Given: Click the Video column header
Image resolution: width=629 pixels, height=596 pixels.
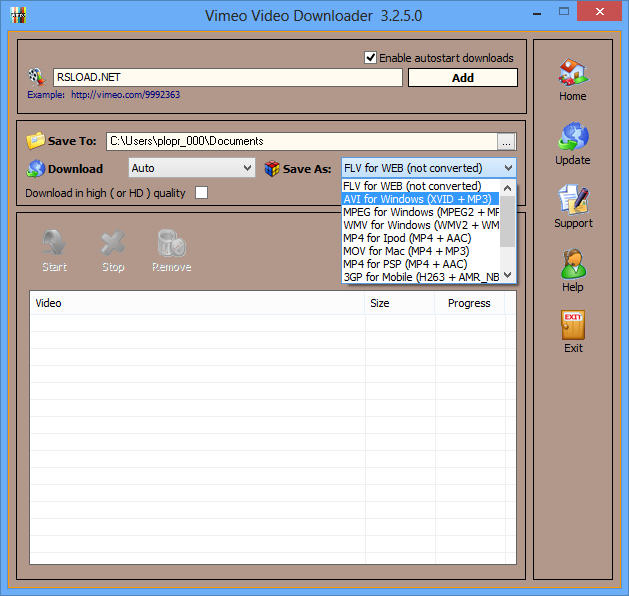Looking at the screenshot, I should point(197,303).
